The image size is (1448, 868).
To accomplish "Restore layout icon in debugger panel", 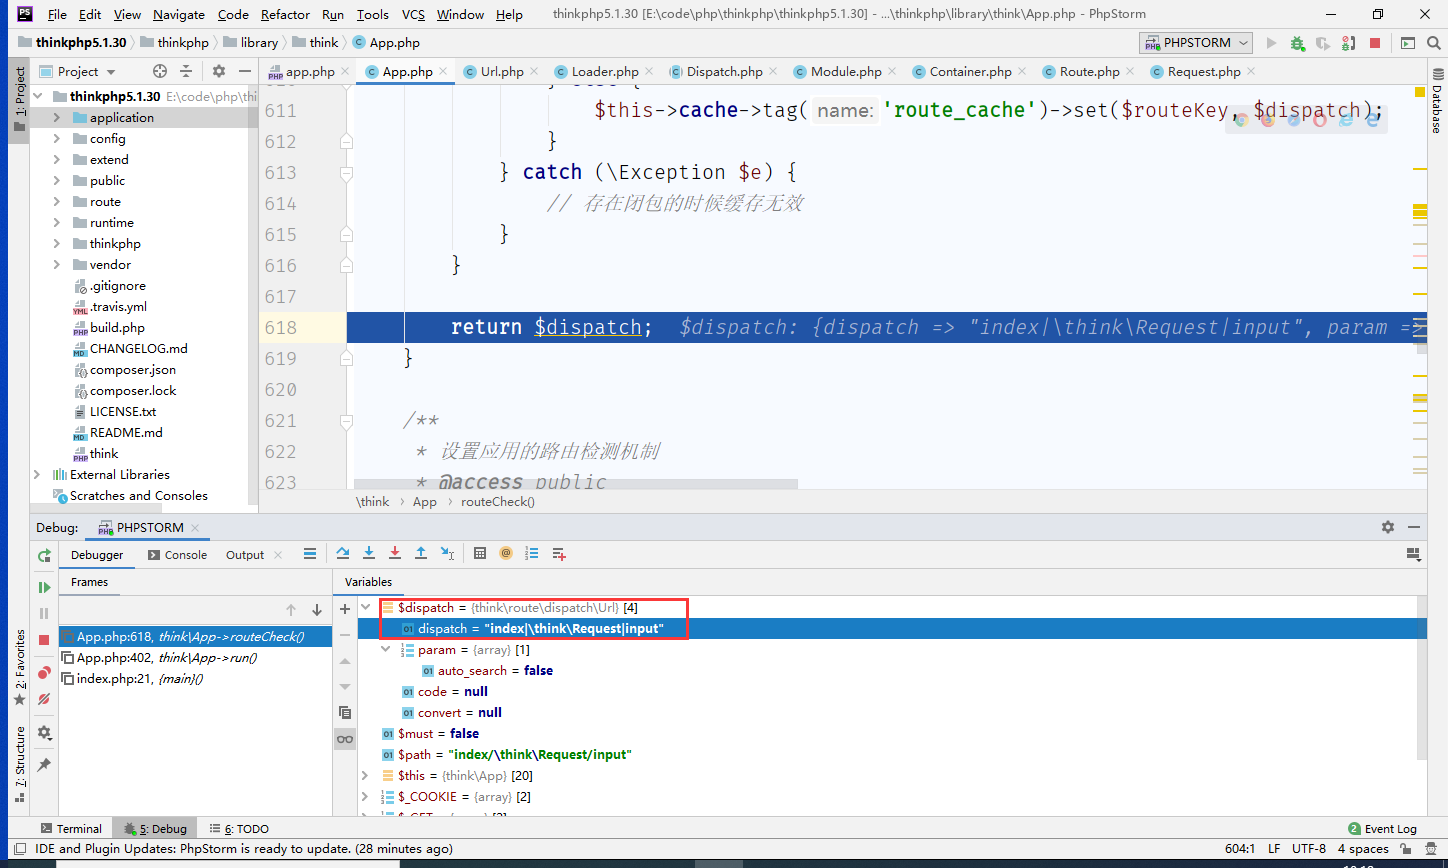I will 1414,553.
